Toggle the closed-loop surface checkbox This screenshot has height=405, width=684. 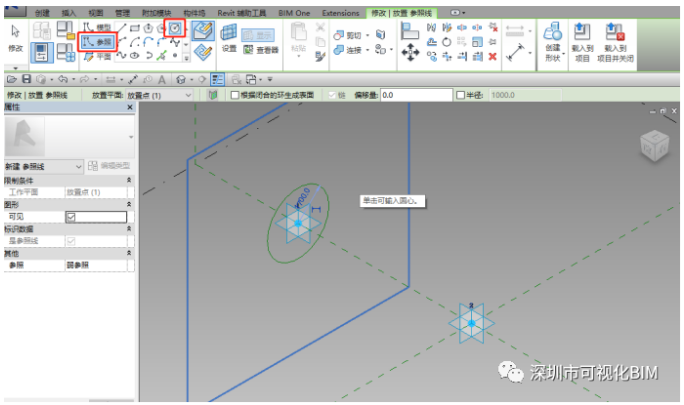click(x=235, y=95)
